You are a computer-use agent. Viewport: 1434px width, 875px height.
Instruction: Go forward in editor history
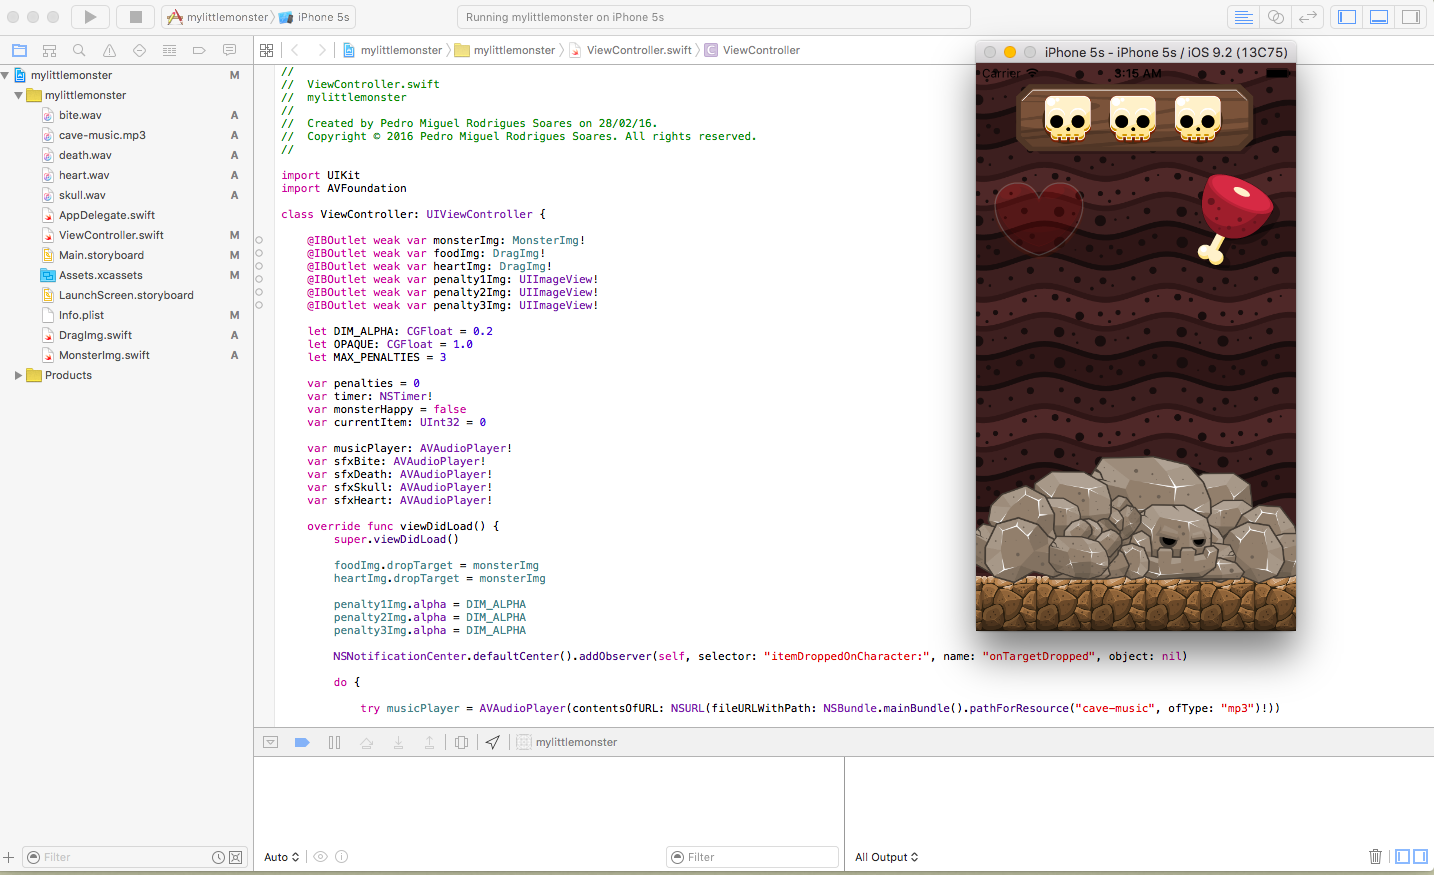coord(321,50)
